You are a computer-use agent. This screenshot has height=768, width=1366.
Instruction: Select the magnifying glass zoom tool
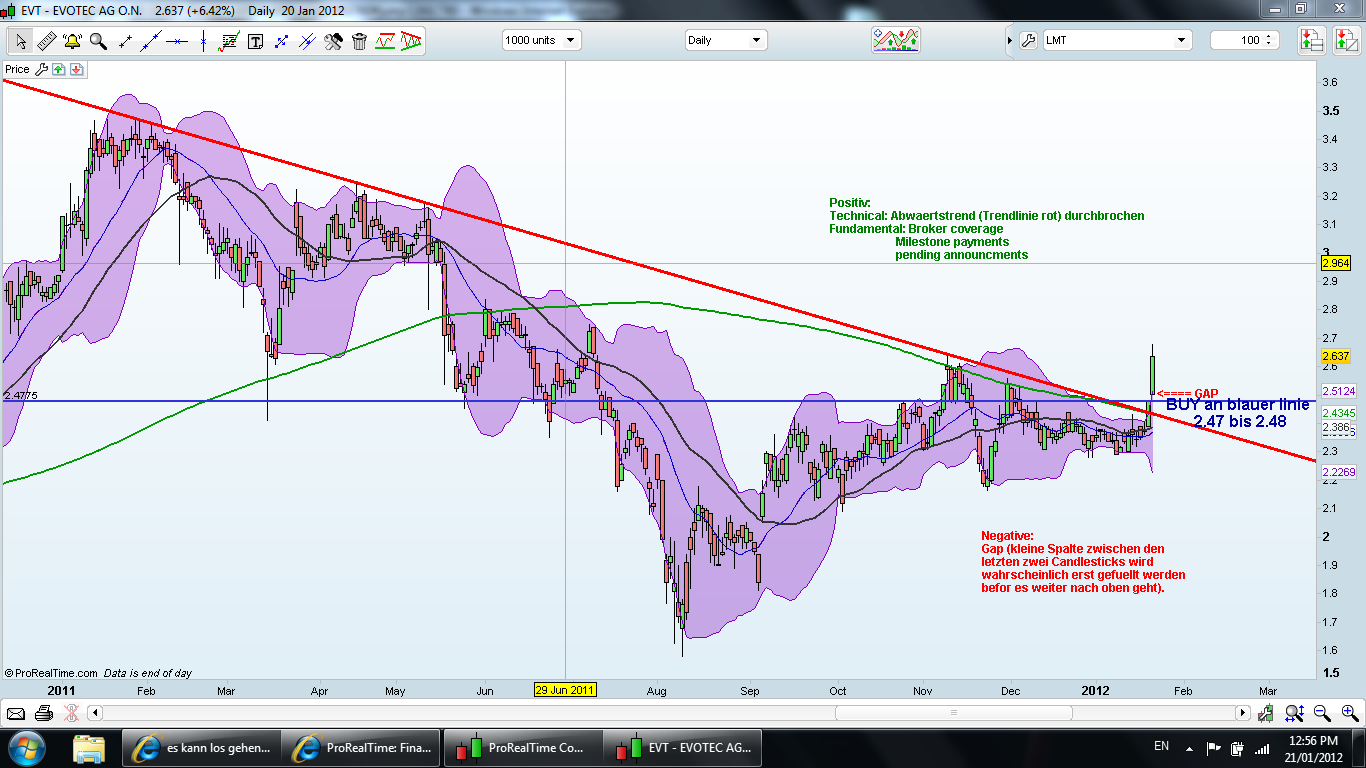tap(98, 41)
